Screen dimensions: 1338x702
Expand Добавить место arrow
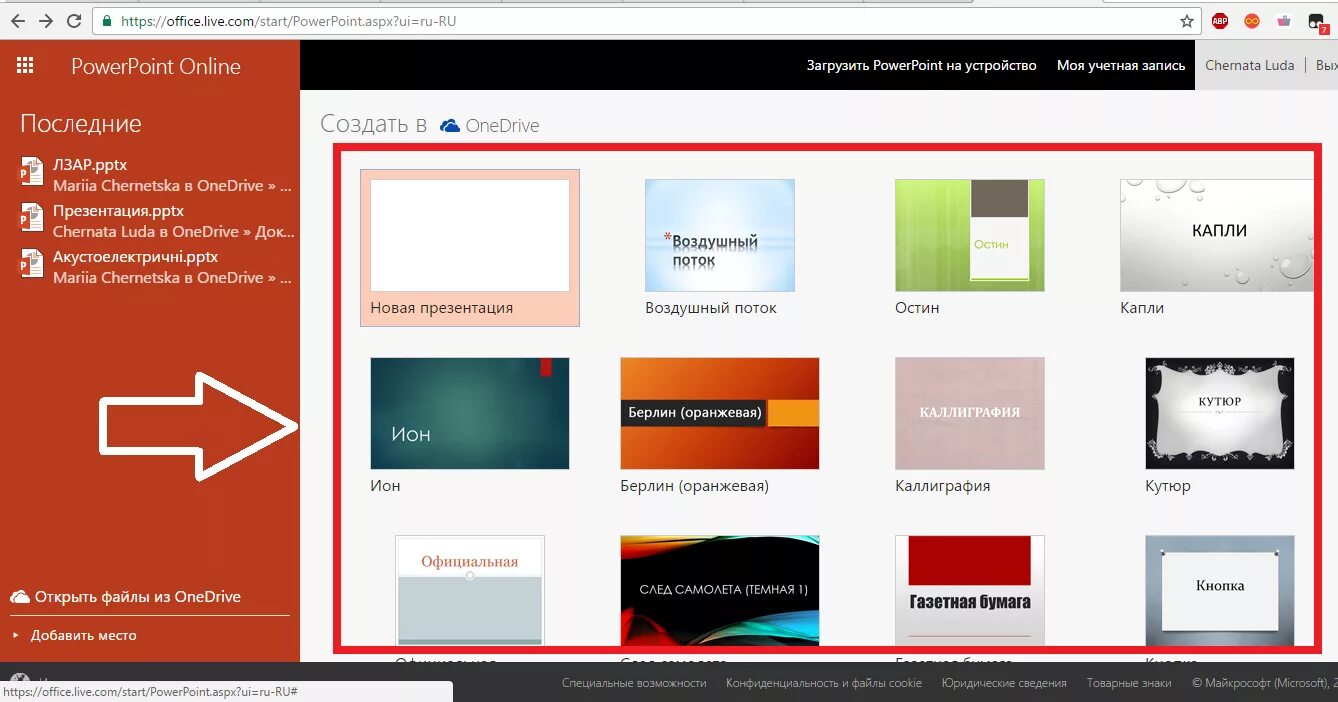tap(15, 635)
